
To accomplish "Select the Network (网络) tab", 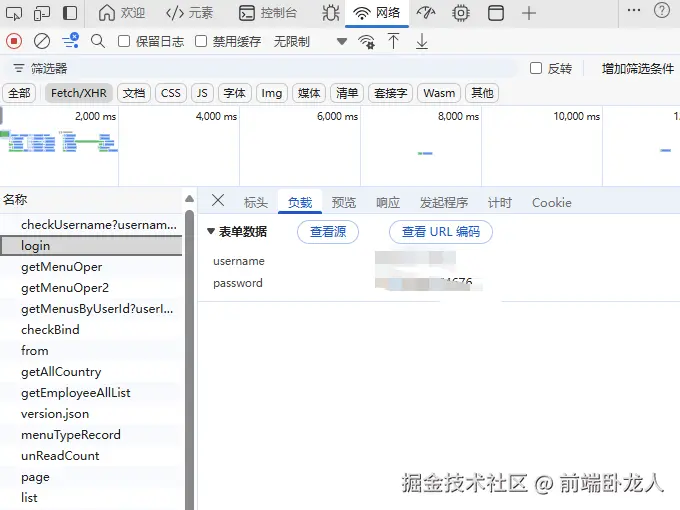I will (376, 13).
